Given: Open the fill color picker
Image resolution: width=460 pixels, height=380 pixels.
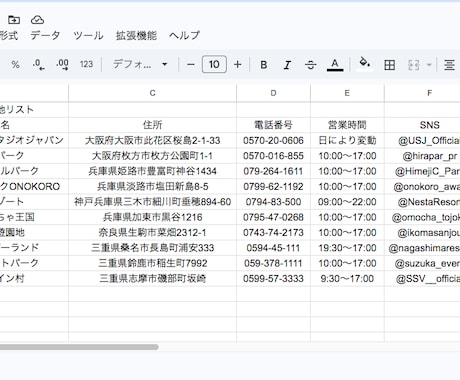Looking at the screenshot, I should tap(365, 64).
